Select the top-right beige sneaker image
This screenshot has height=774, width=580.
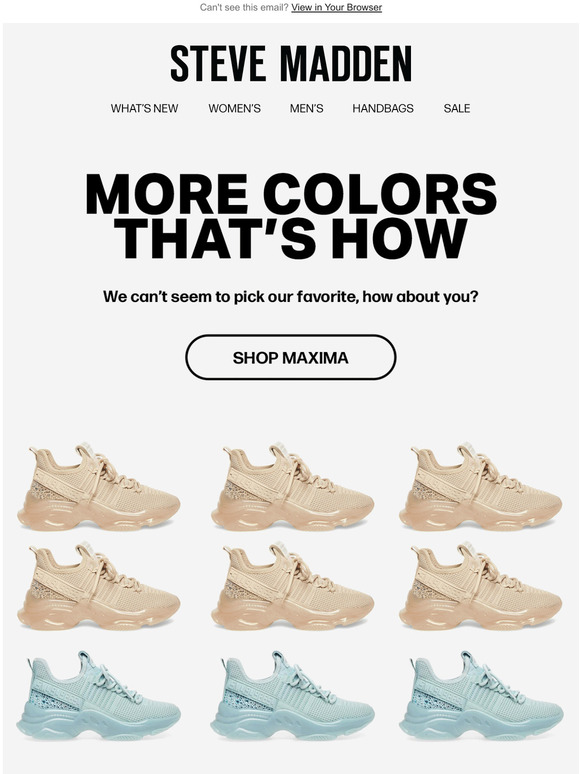(480, 487)
